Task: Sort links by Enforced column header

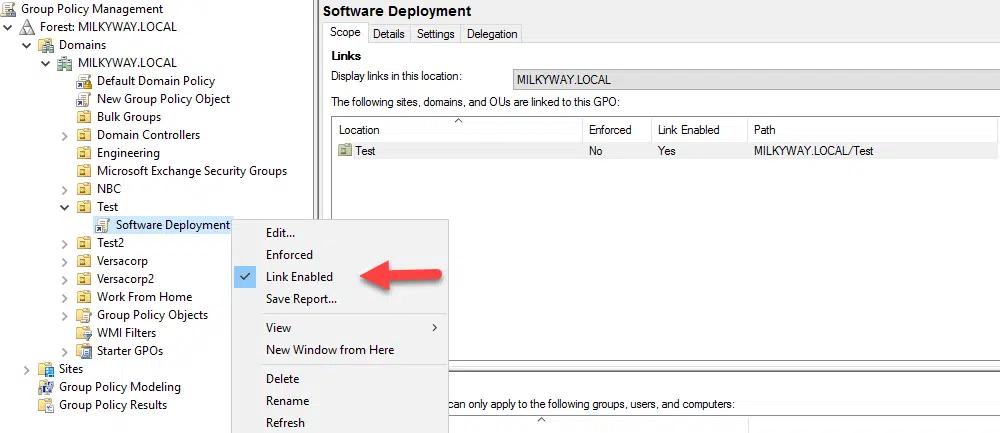Action: tap(616, 129)
